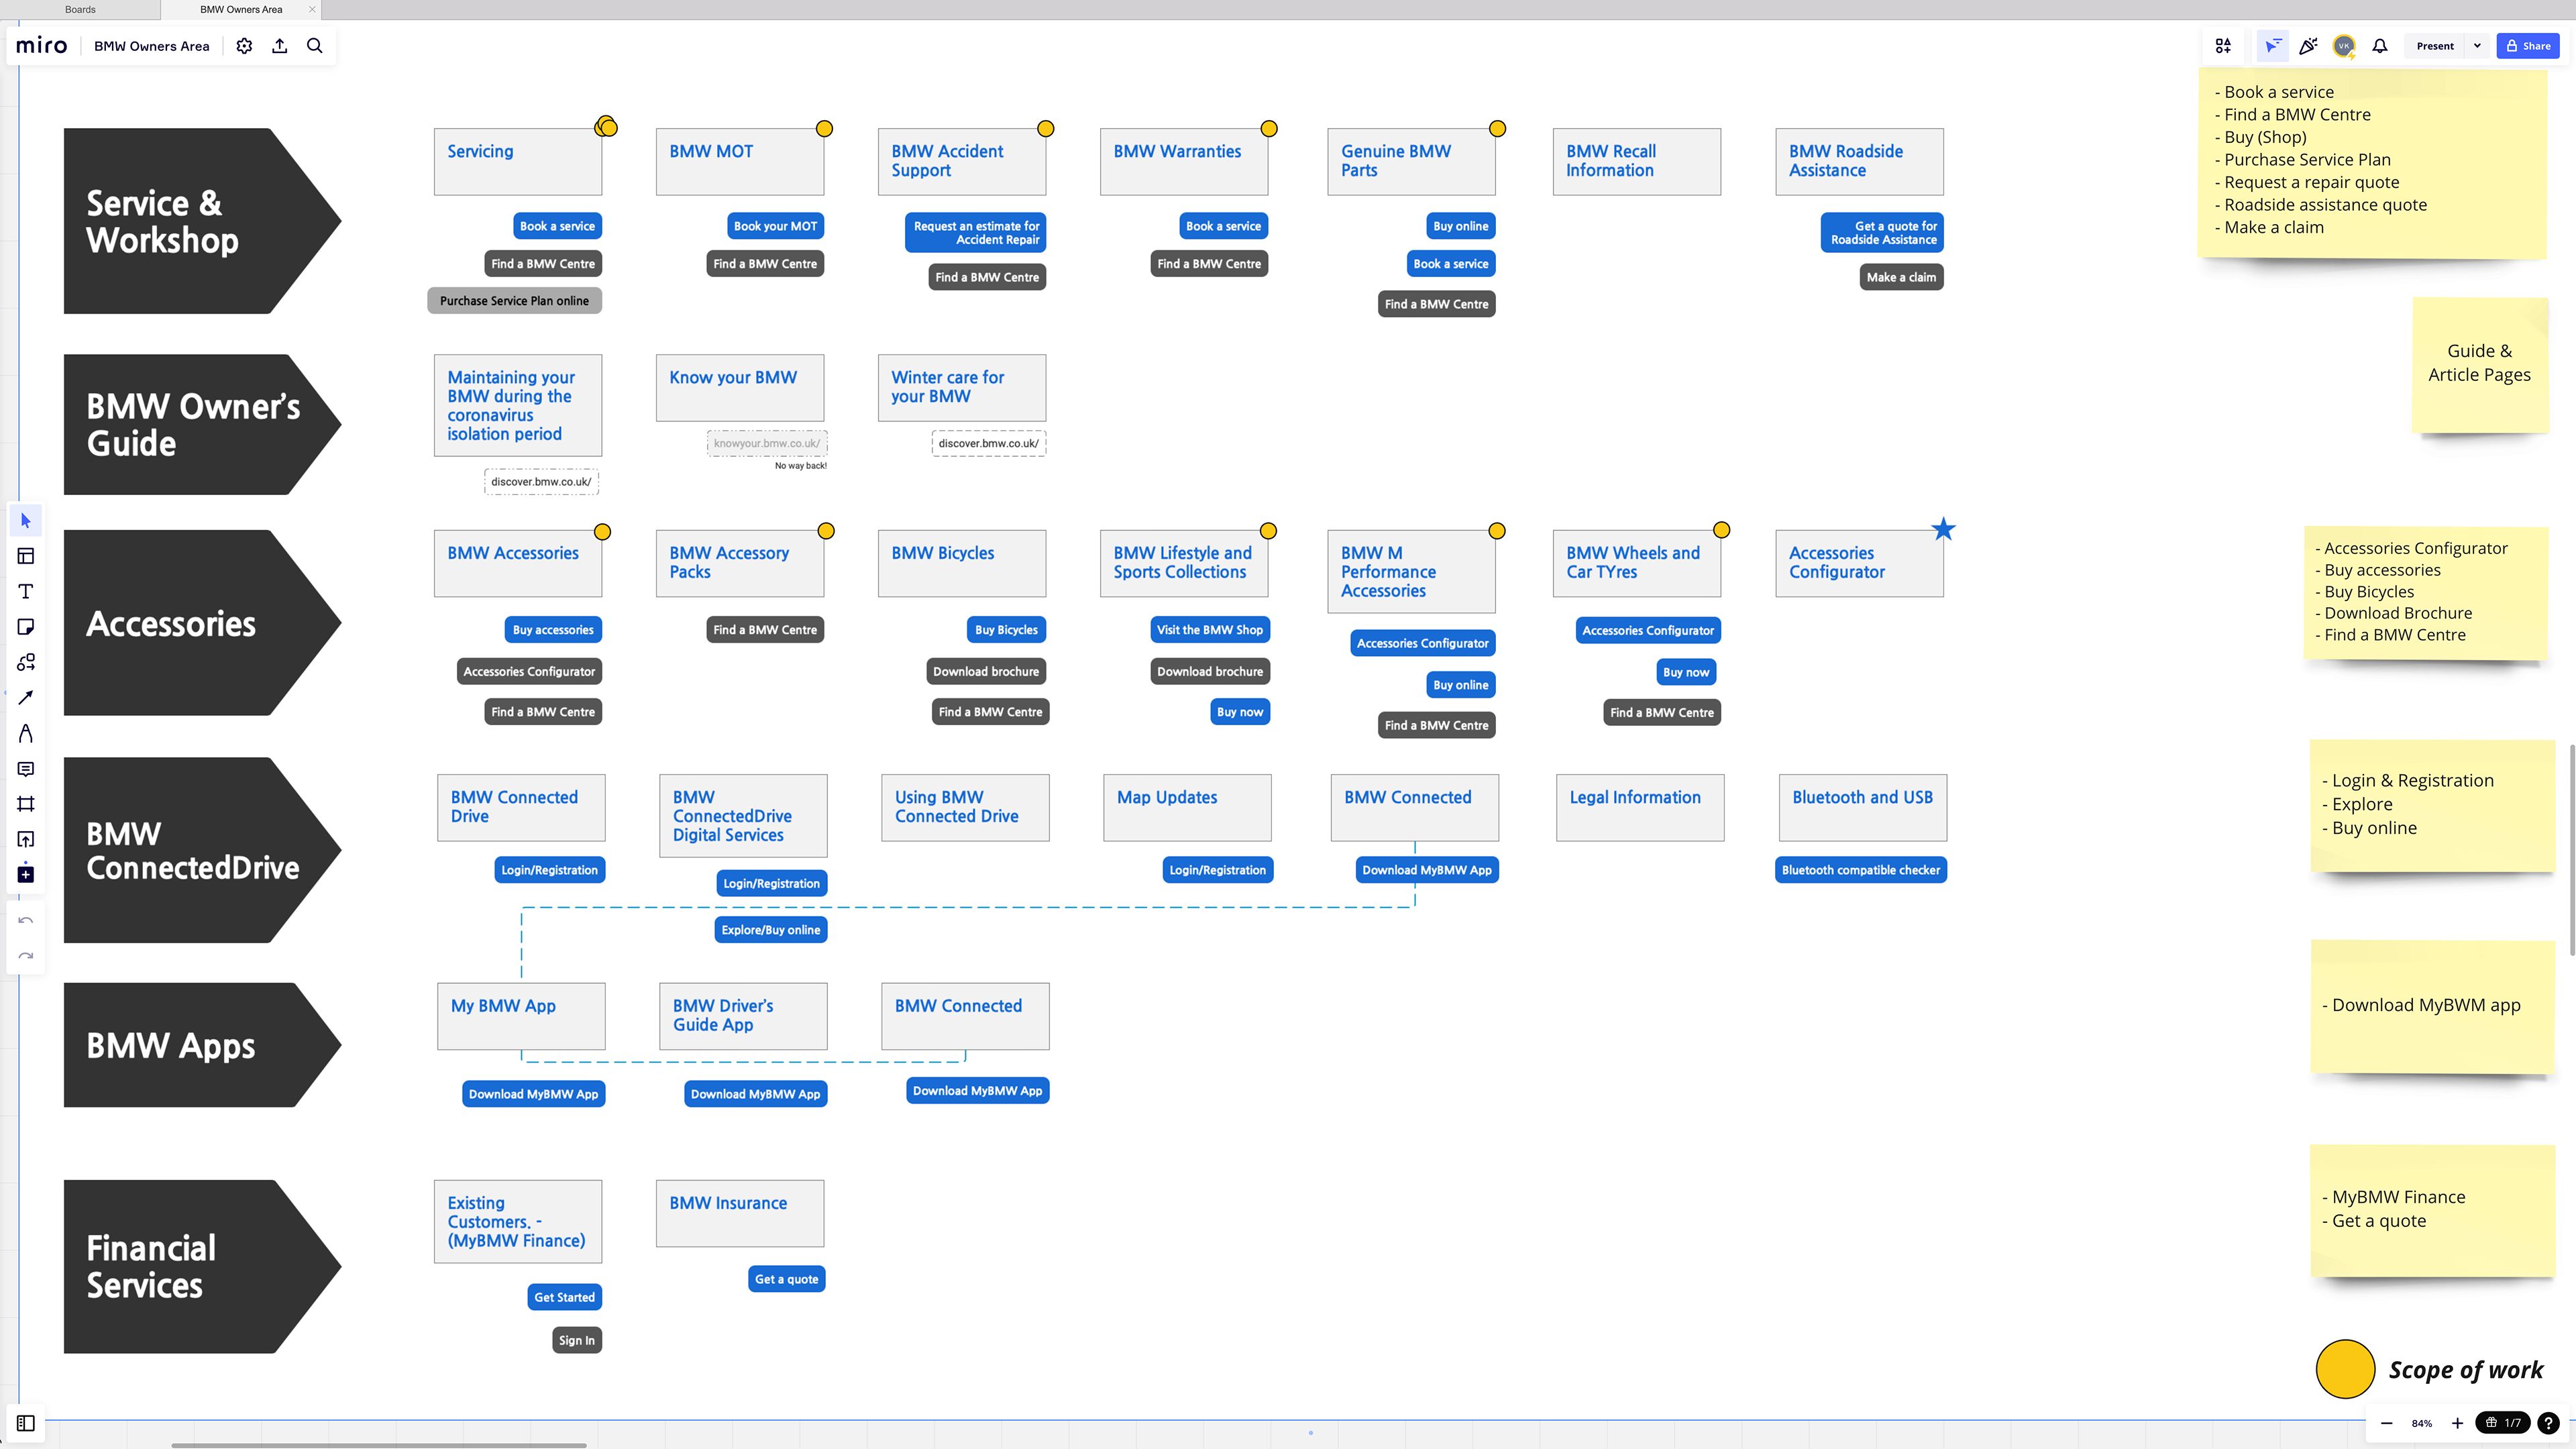Zoom in with the plus control
Screen dimensions: 2576x1449
(x=2457, y=1423)
